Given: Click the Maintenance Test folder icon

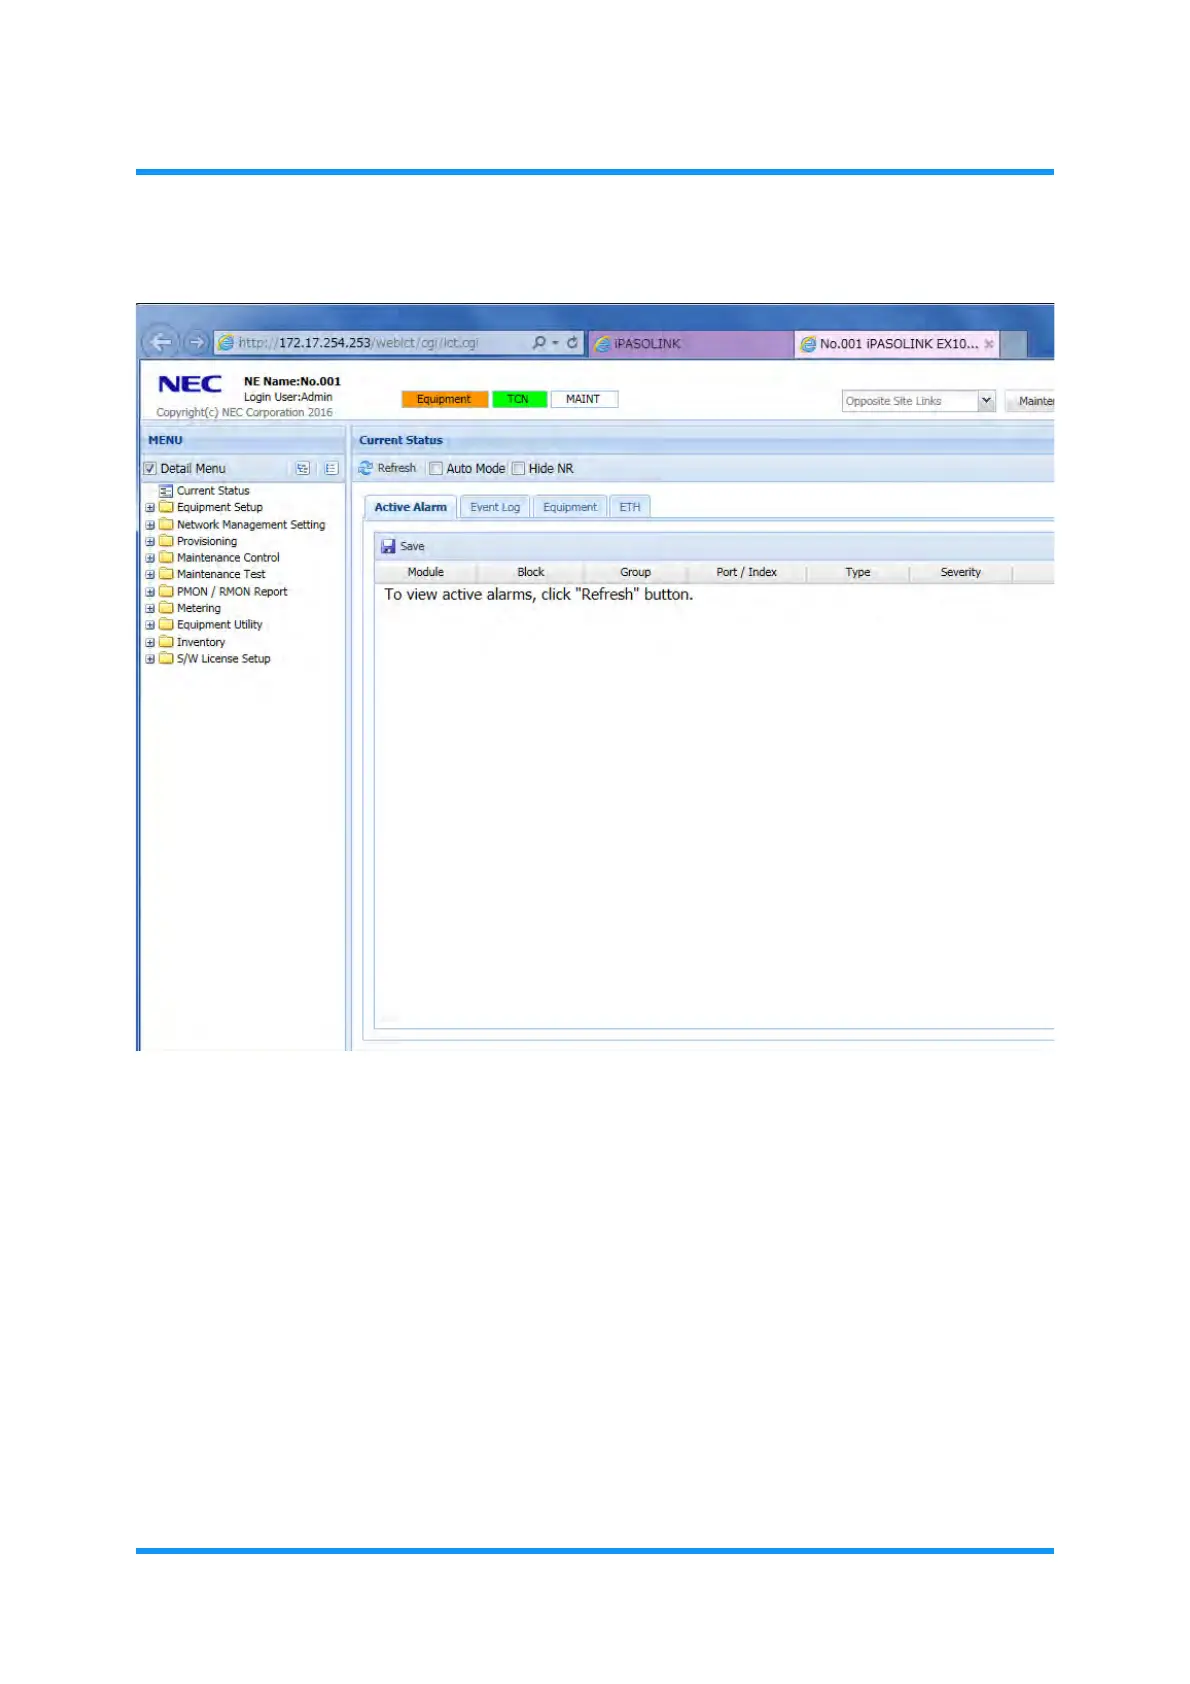Looking at the screenshot, I should click(x=166, y=574).
